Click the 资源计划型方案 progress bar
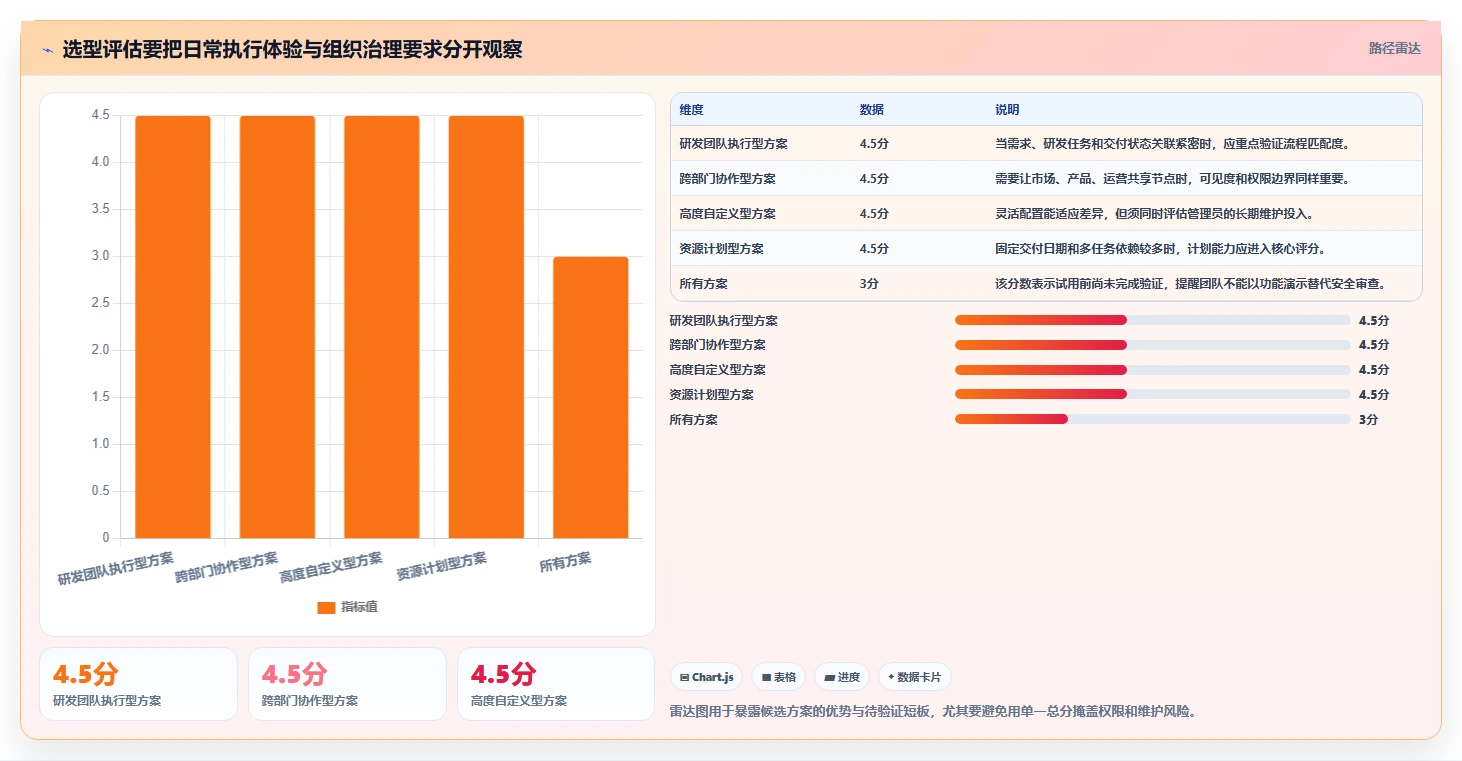The image size is (1462, 761). [x=1152, y=395]
